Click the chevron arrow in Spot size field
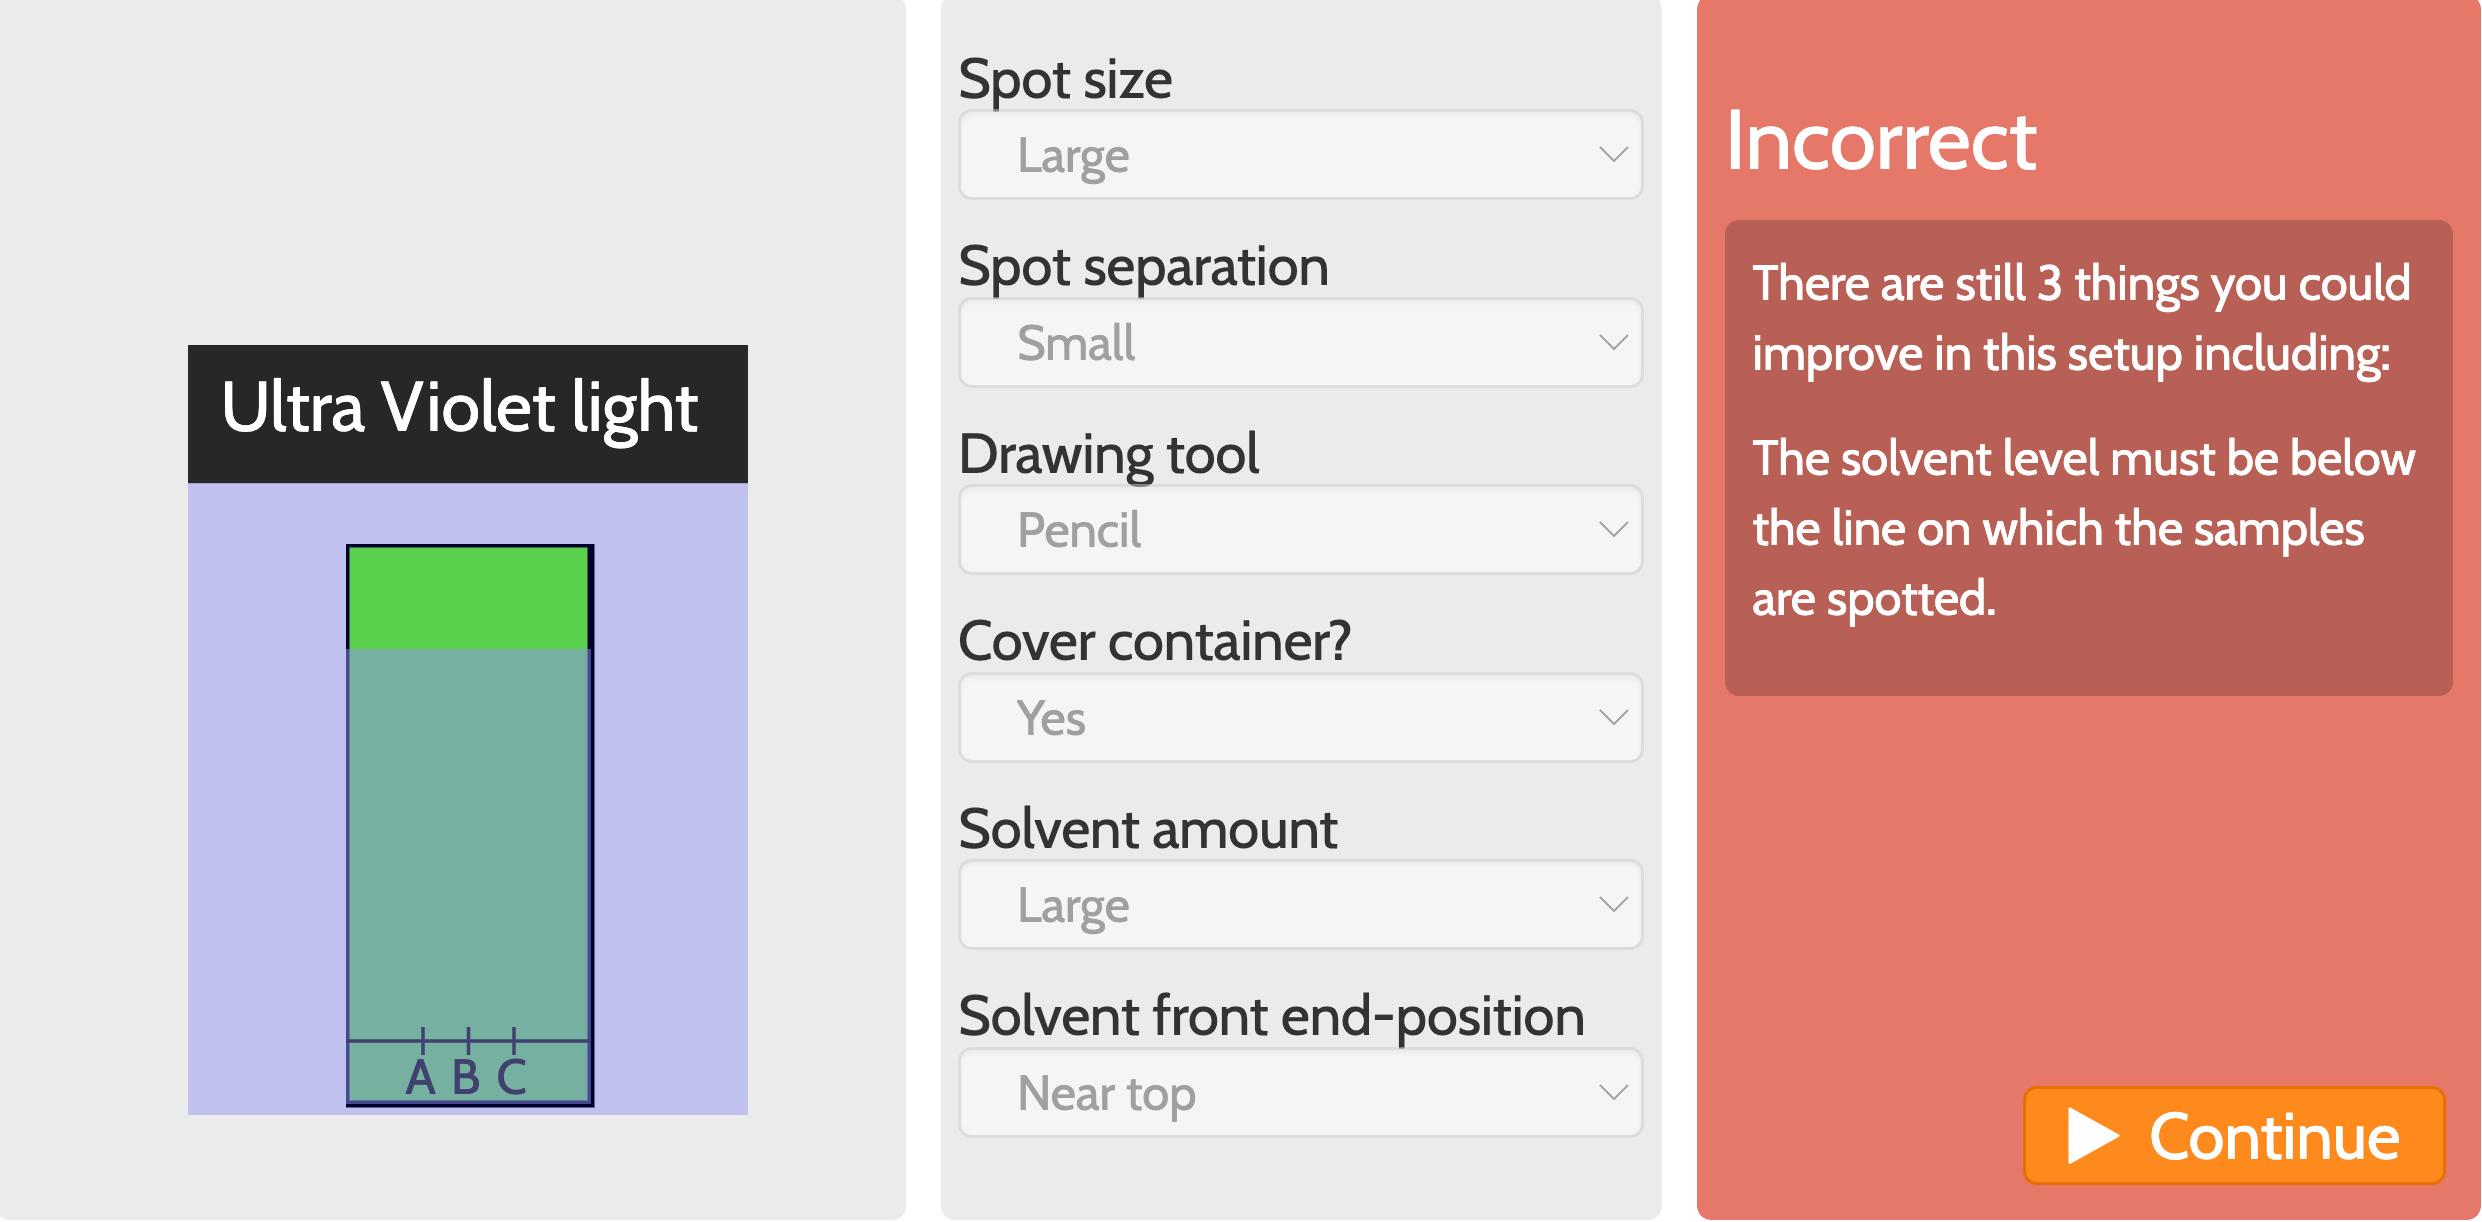This screenshot has width=2482, height=1222. [1613, 155]
